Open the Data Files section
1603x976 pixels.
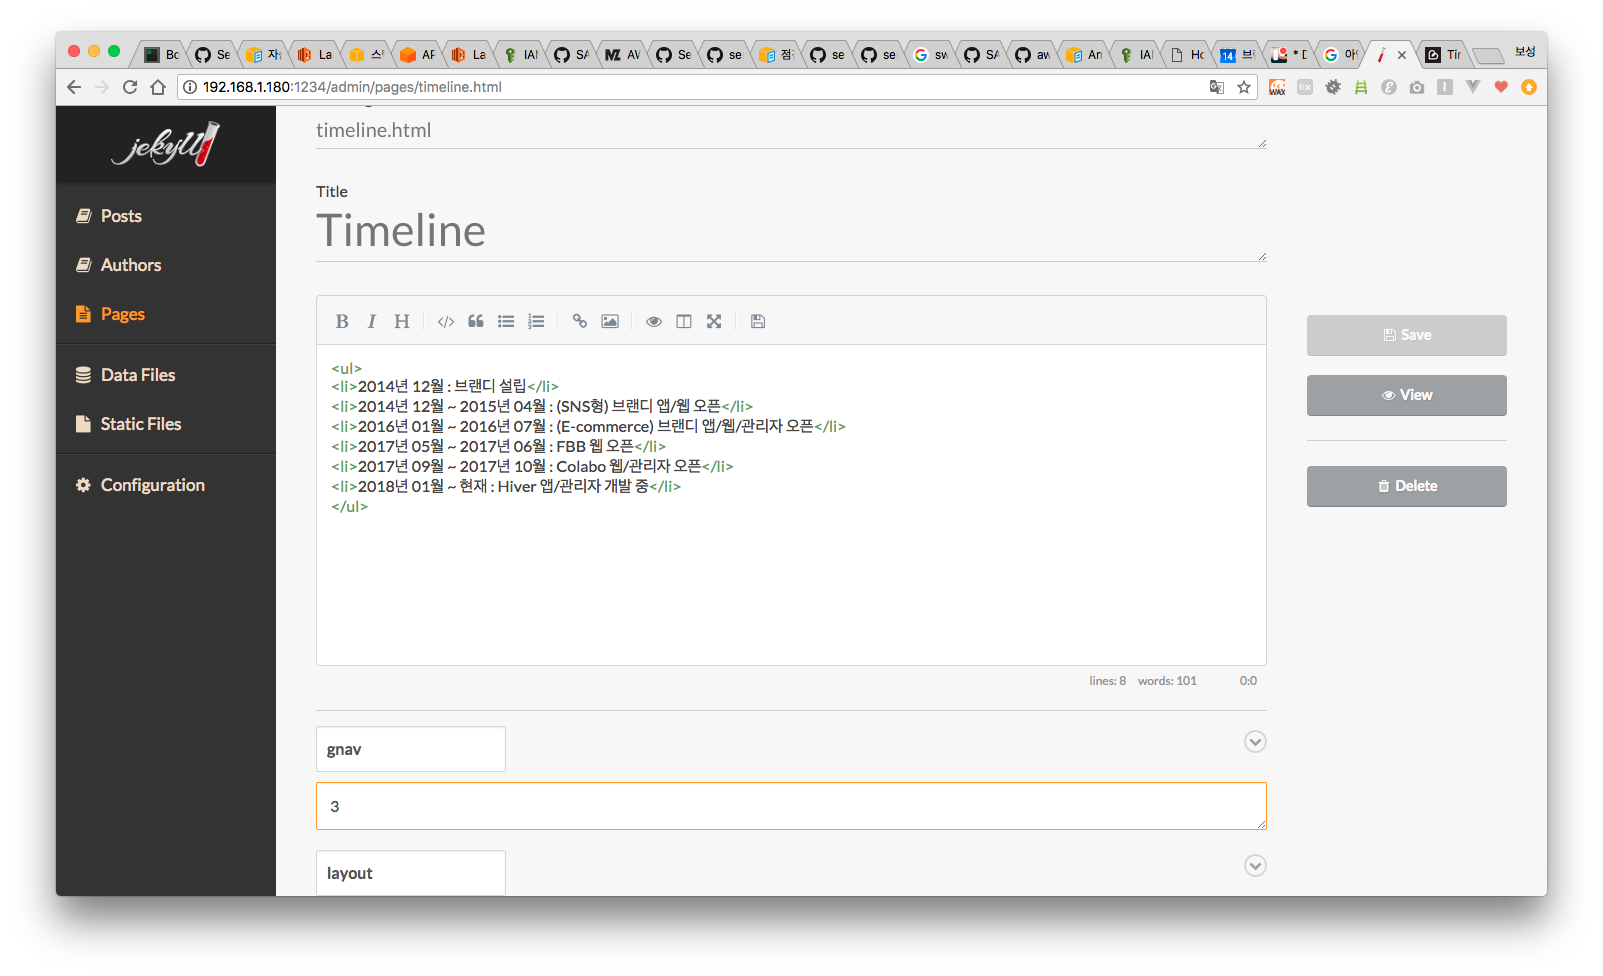[137, 375]
